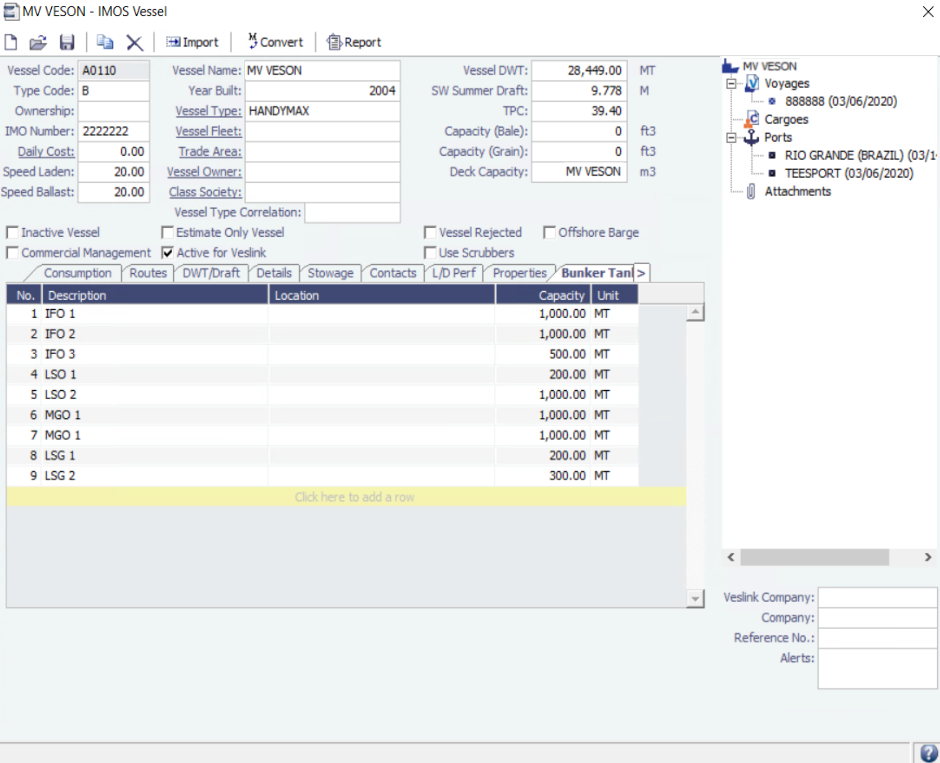Click the Open folder icon
Image resolution: width=940 pixels, height=763 pixels.
coord(38,42)
